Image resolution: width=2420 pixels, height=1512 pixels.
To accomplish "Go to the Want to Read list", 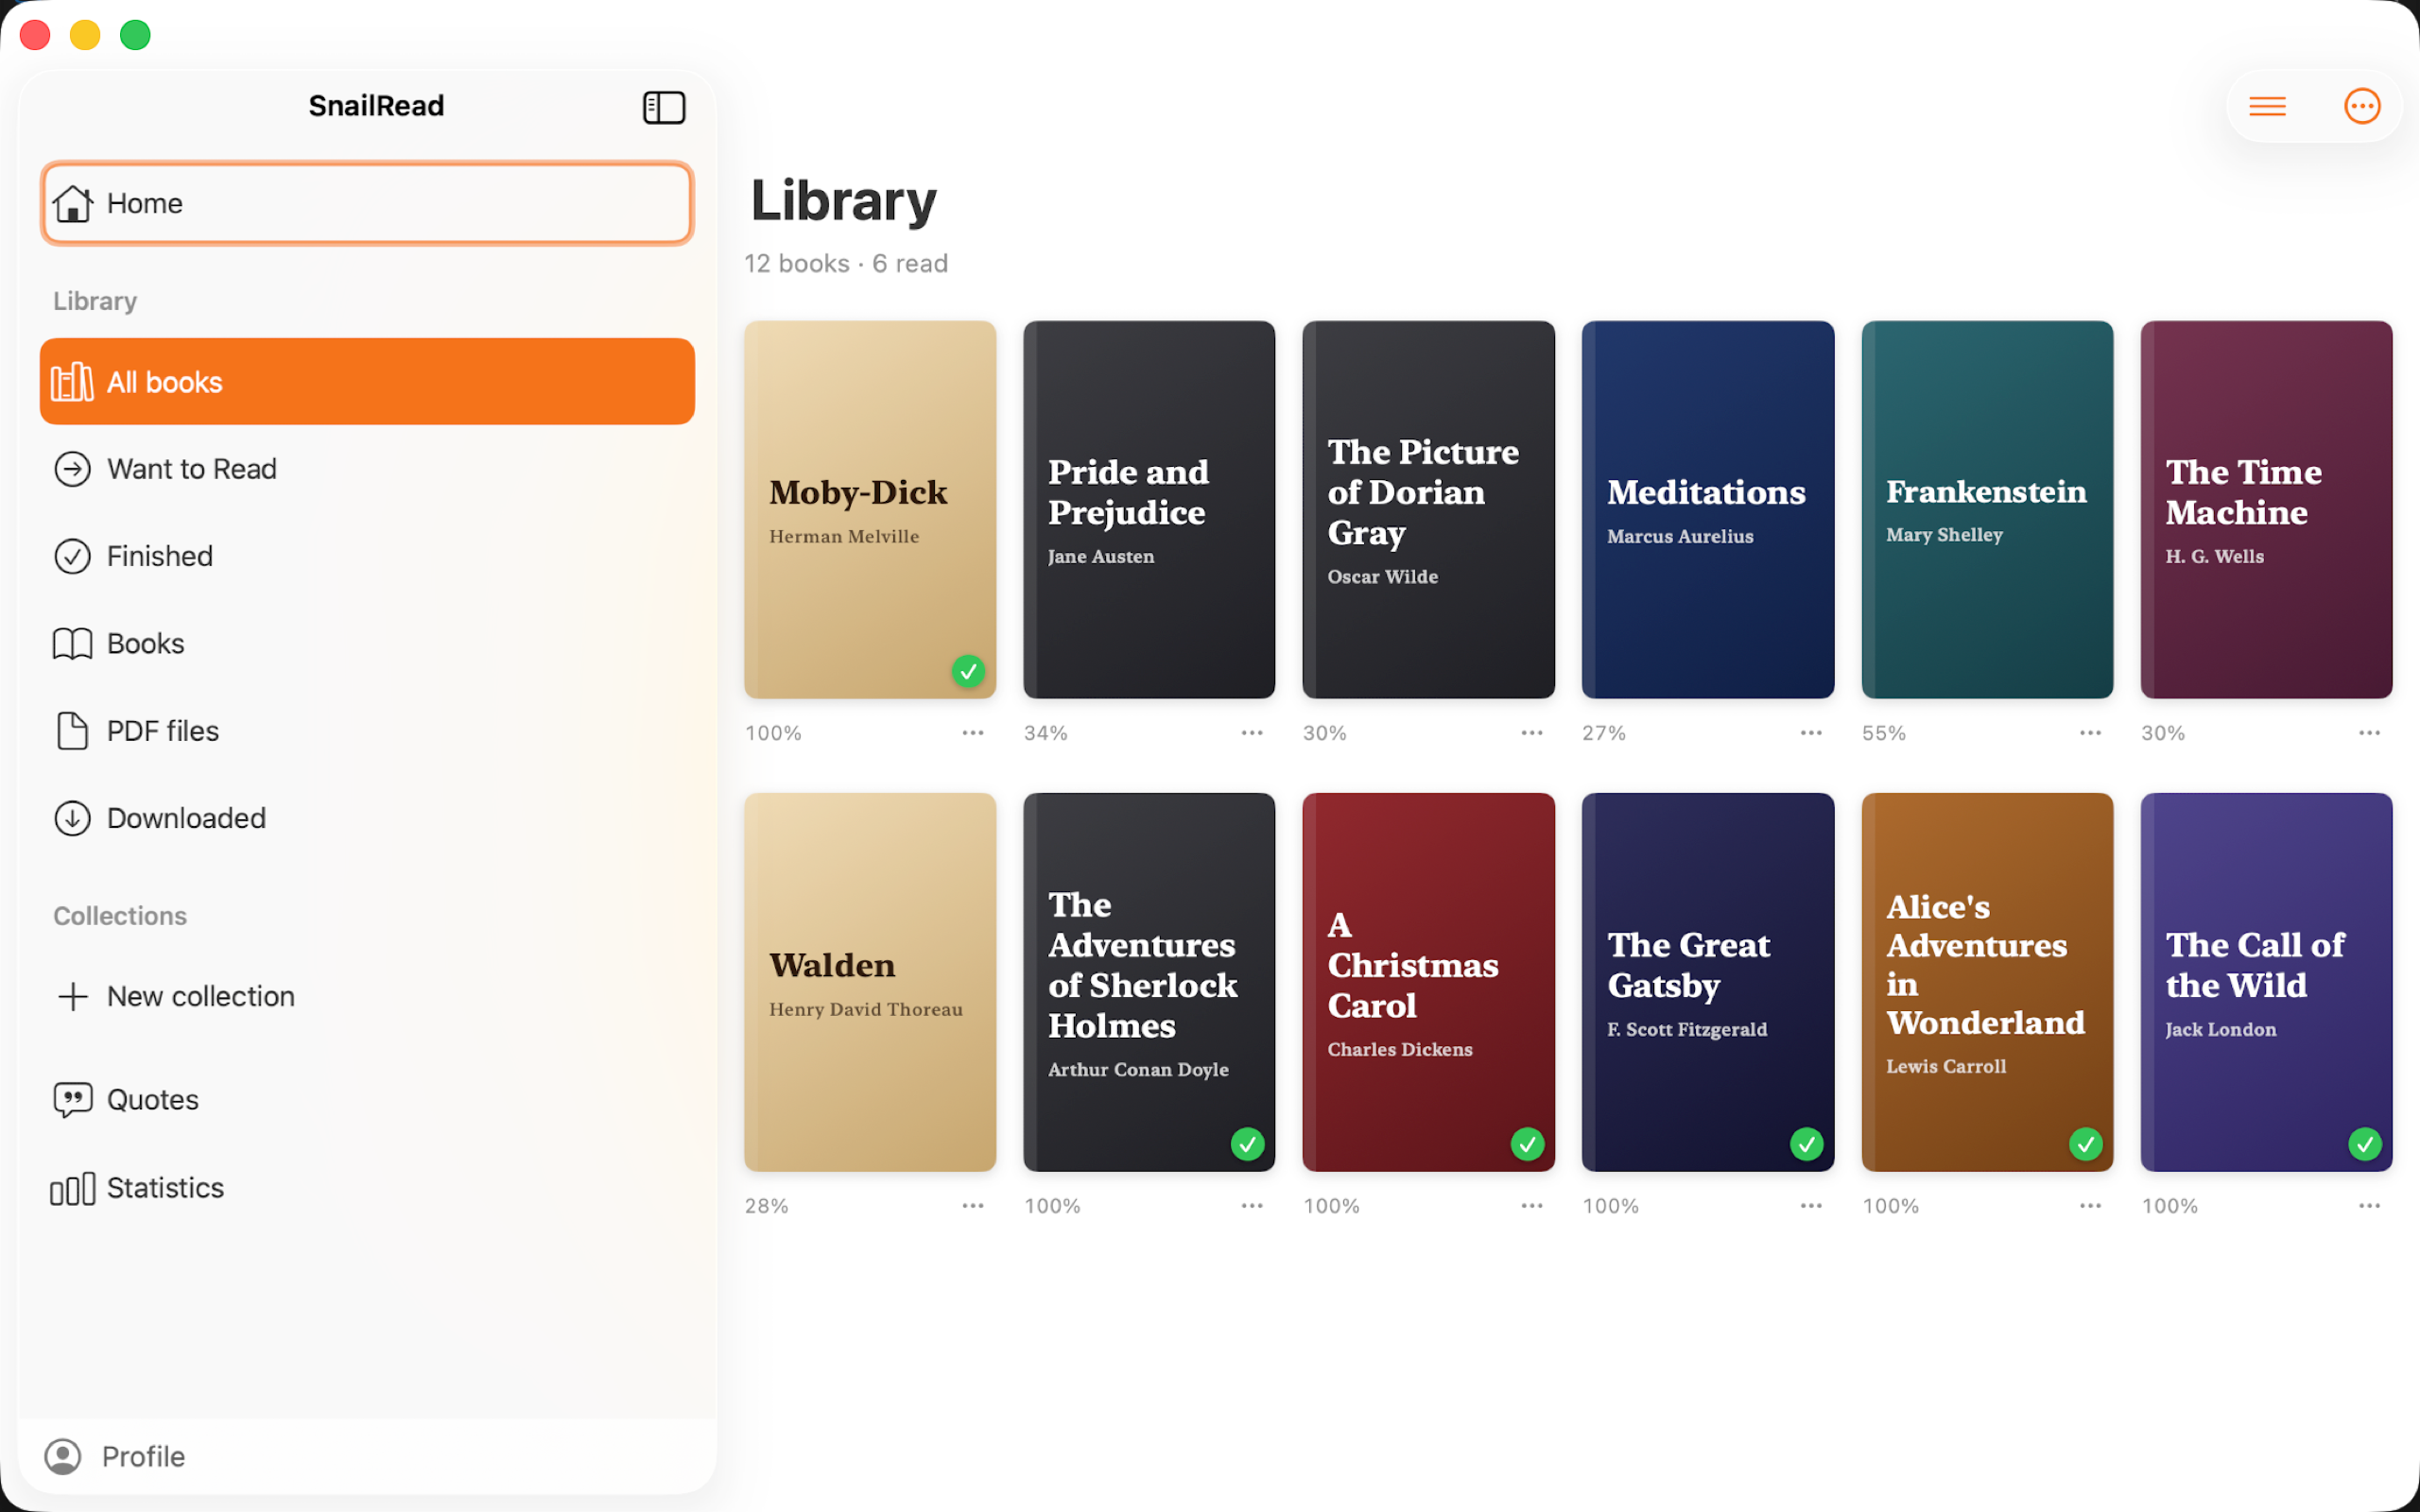I will (367, 469).
